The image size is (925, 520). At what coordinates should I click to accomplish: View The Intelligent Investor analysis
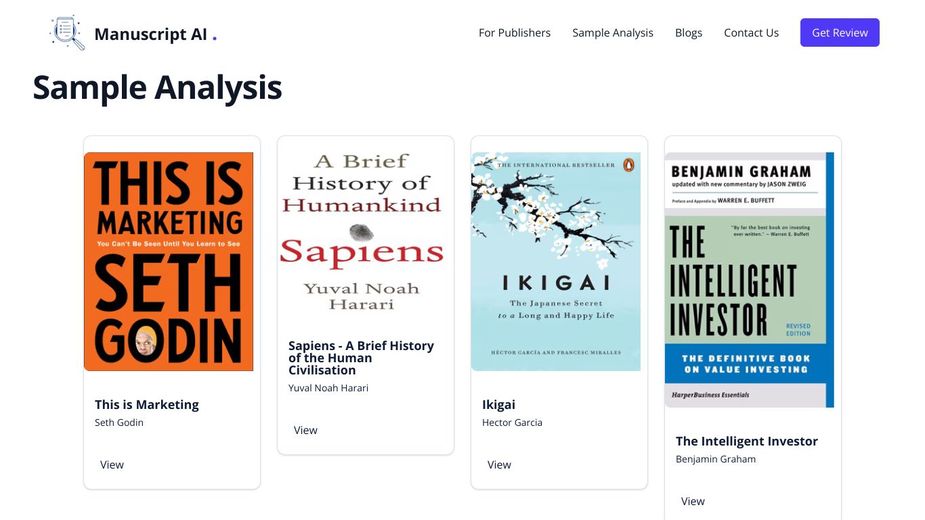693,502
